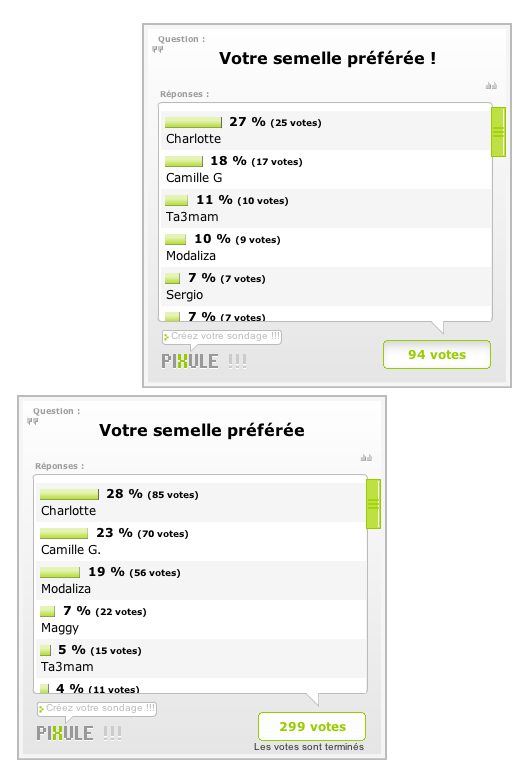Click opening quote icon in top poll
Viewport: 532px width, 767px height.
point(157,49)
